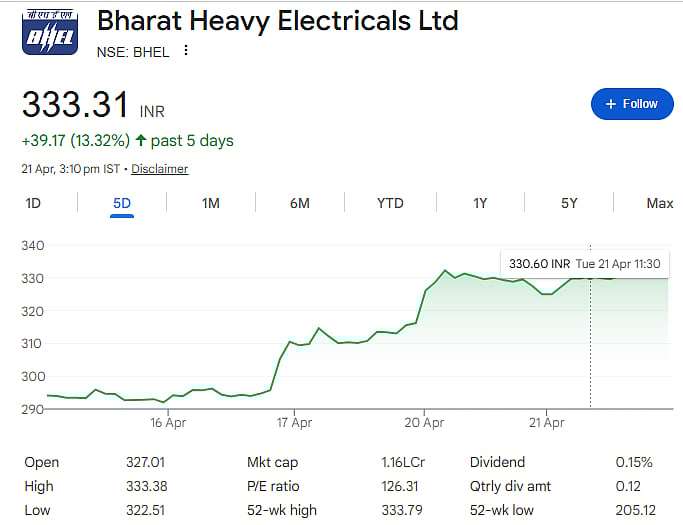Open the Disclaimer link
683x525 pixels.
click(159, 169)
